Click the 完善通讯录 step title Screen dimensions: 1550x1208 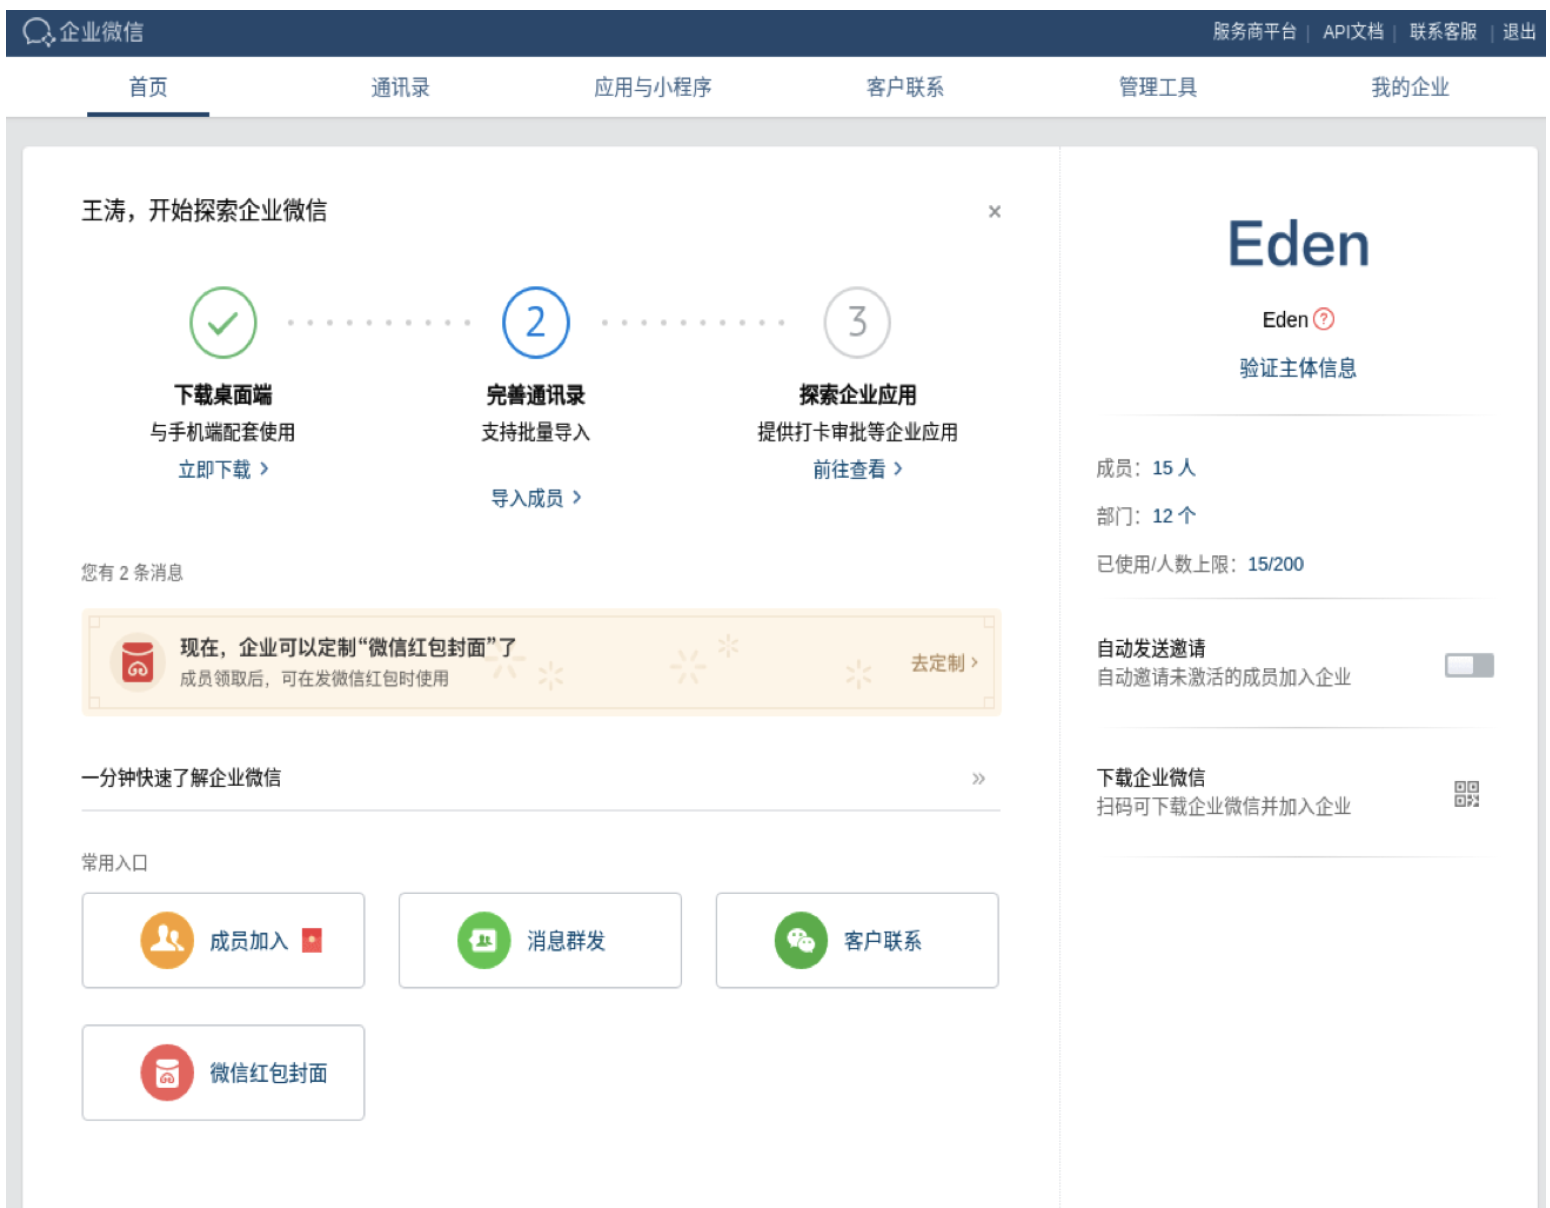pyautogui.click(x=536, y=395)
